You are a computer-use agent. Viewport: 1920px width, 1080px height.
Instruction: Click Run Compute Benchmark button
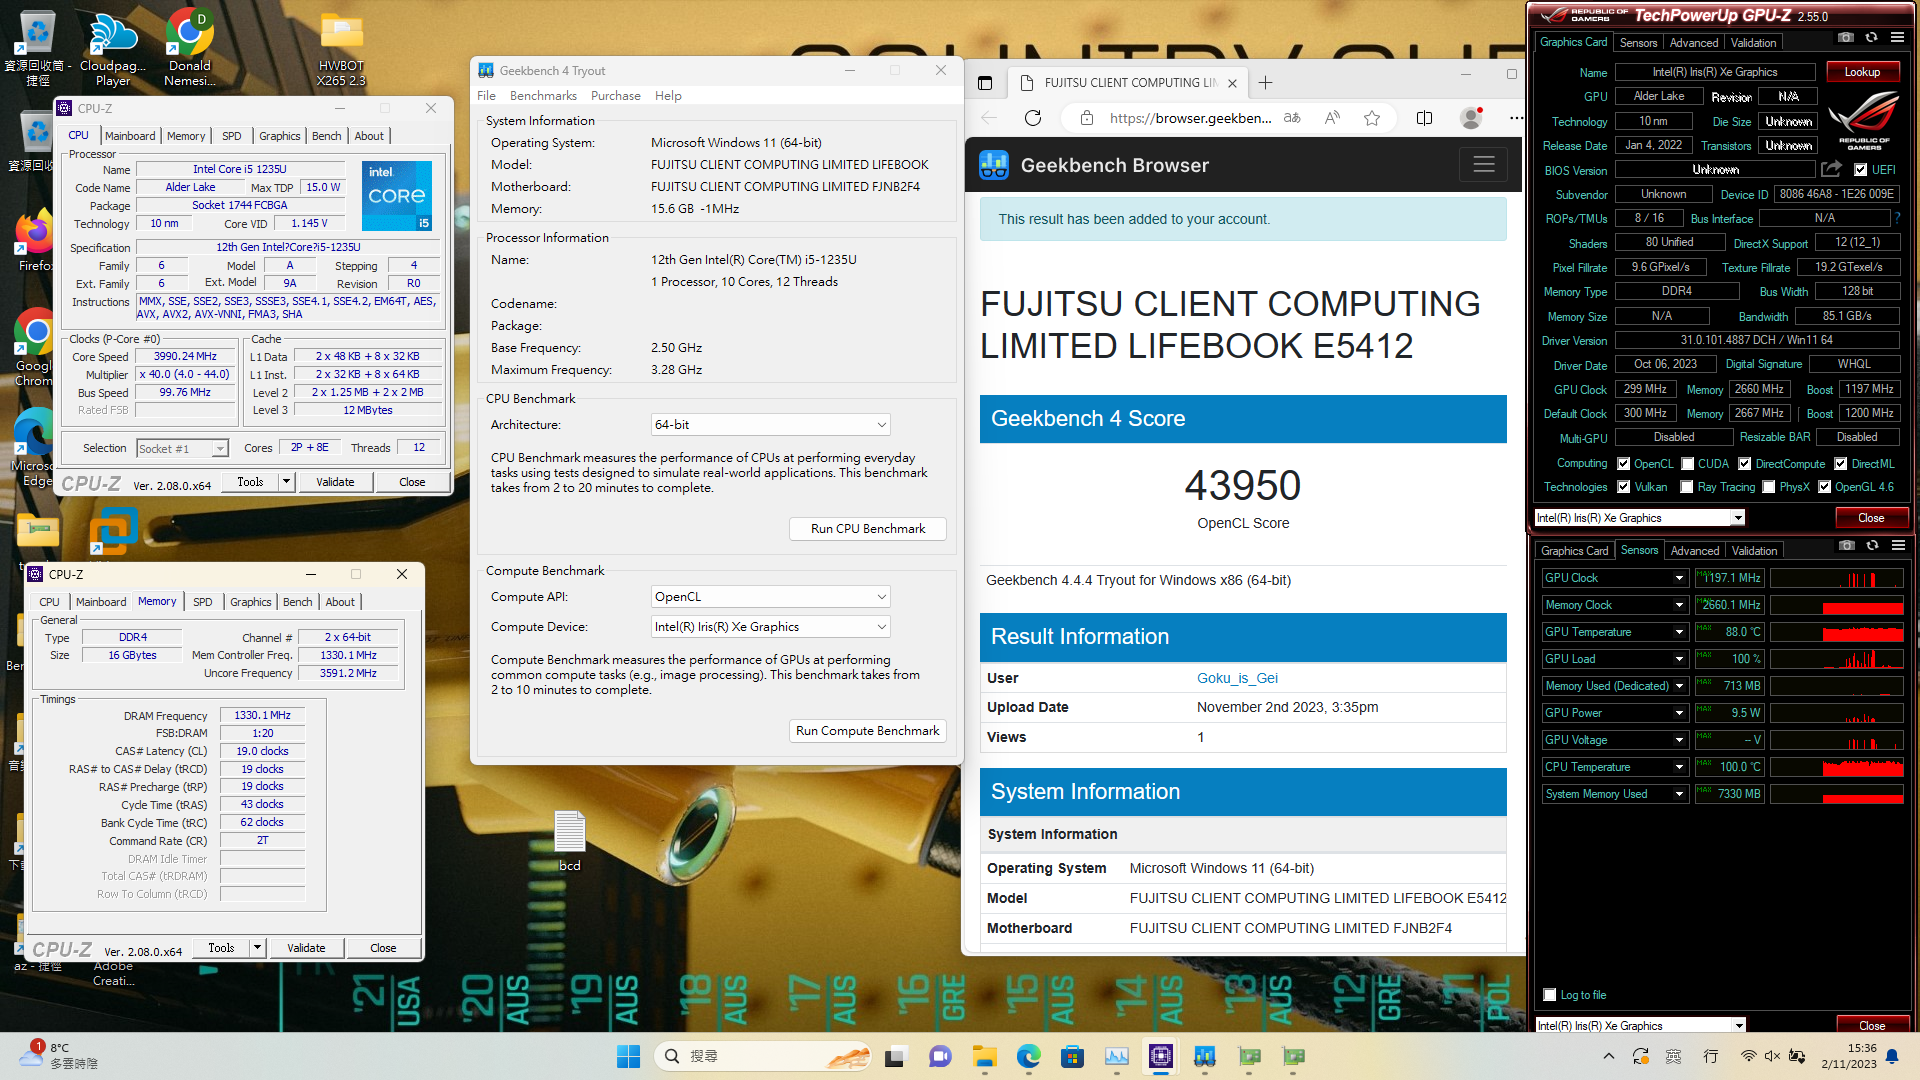click(868, 731)
